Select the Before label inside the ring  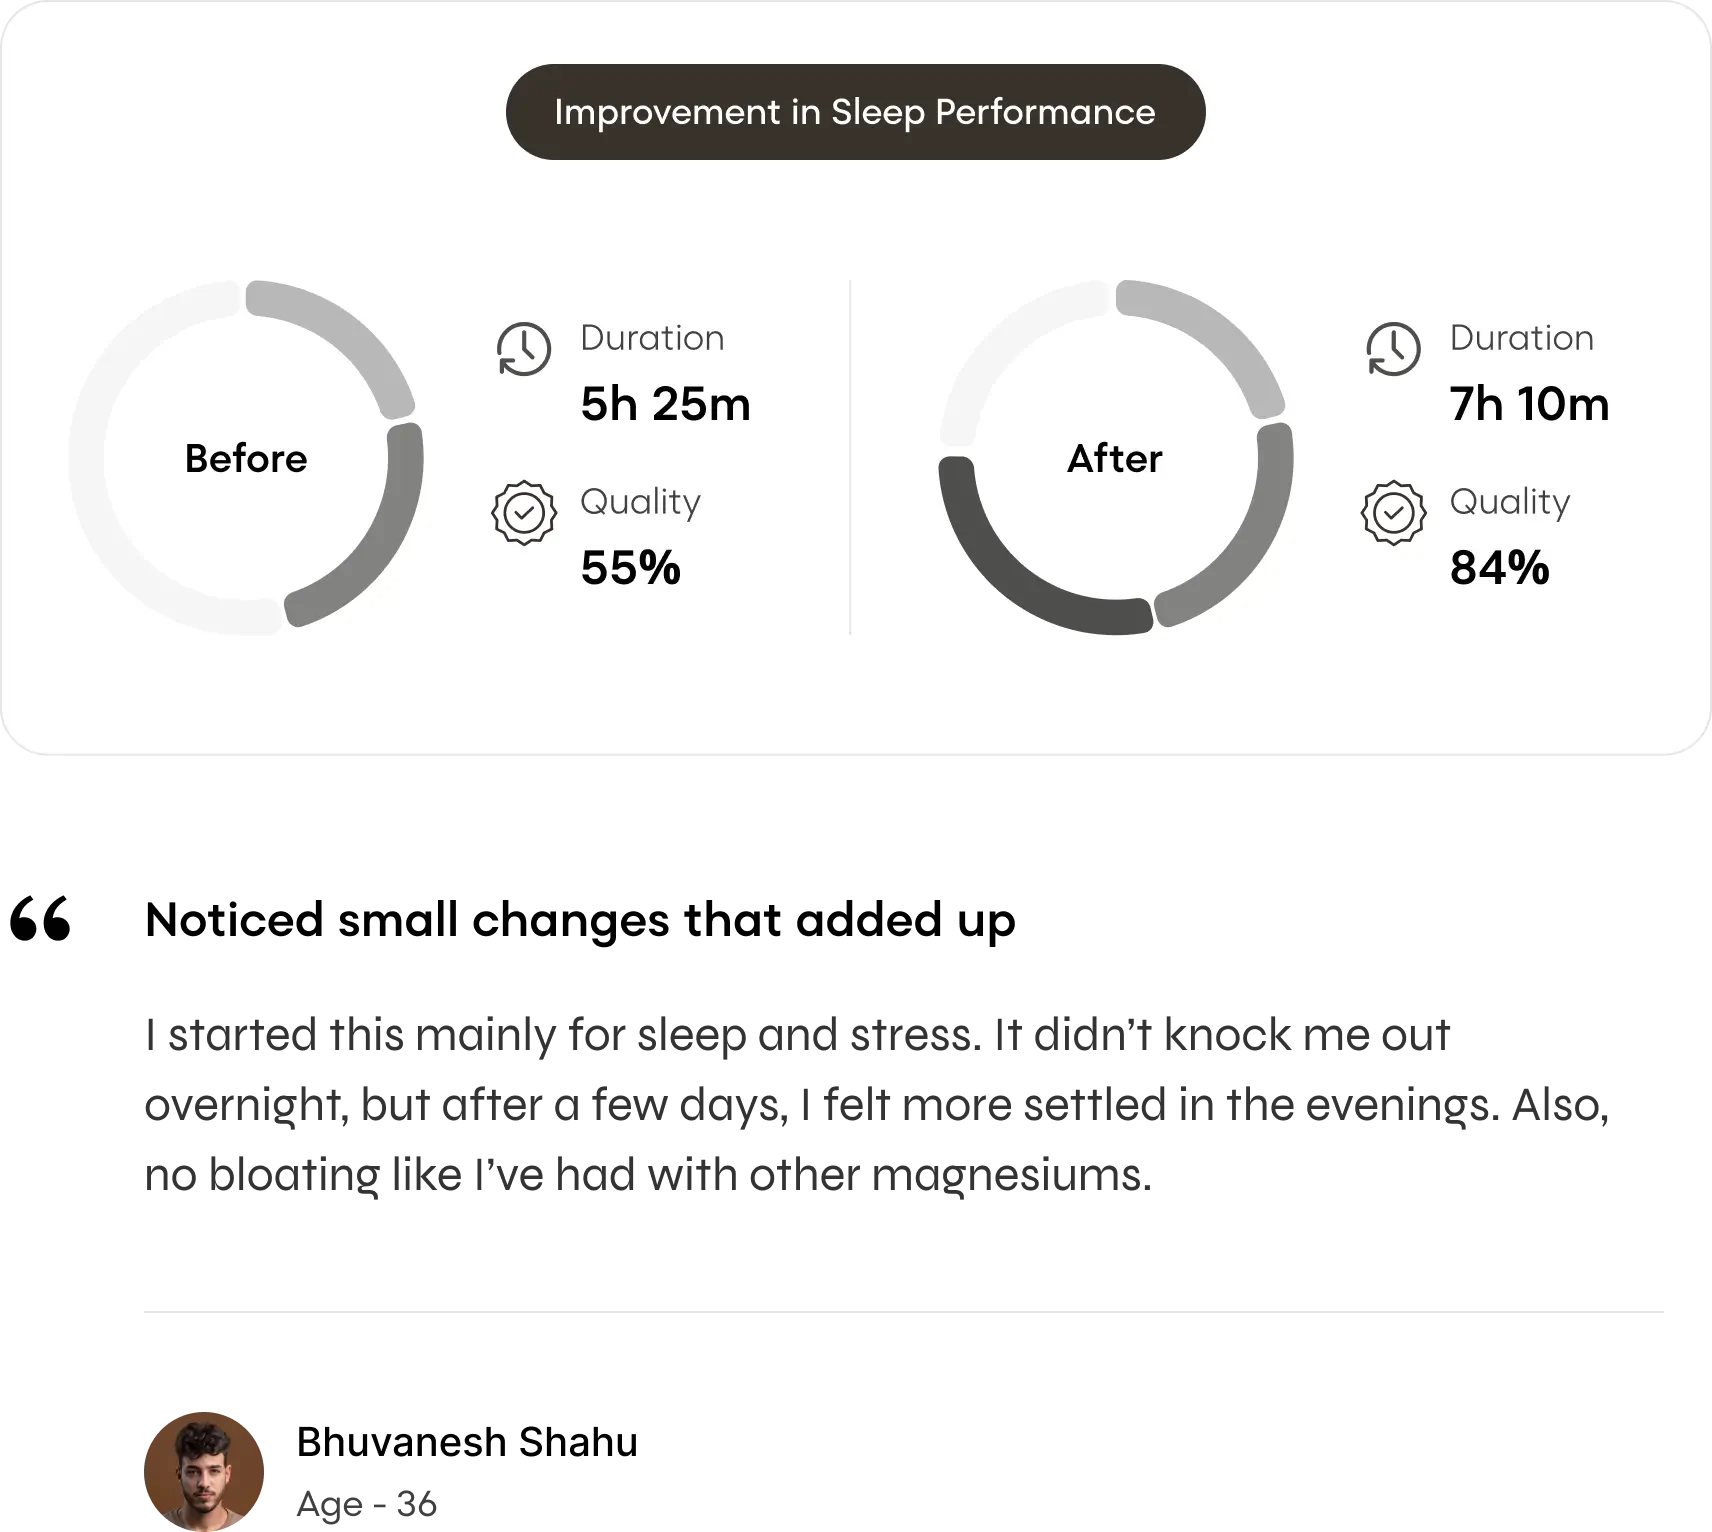click(246, 459)
